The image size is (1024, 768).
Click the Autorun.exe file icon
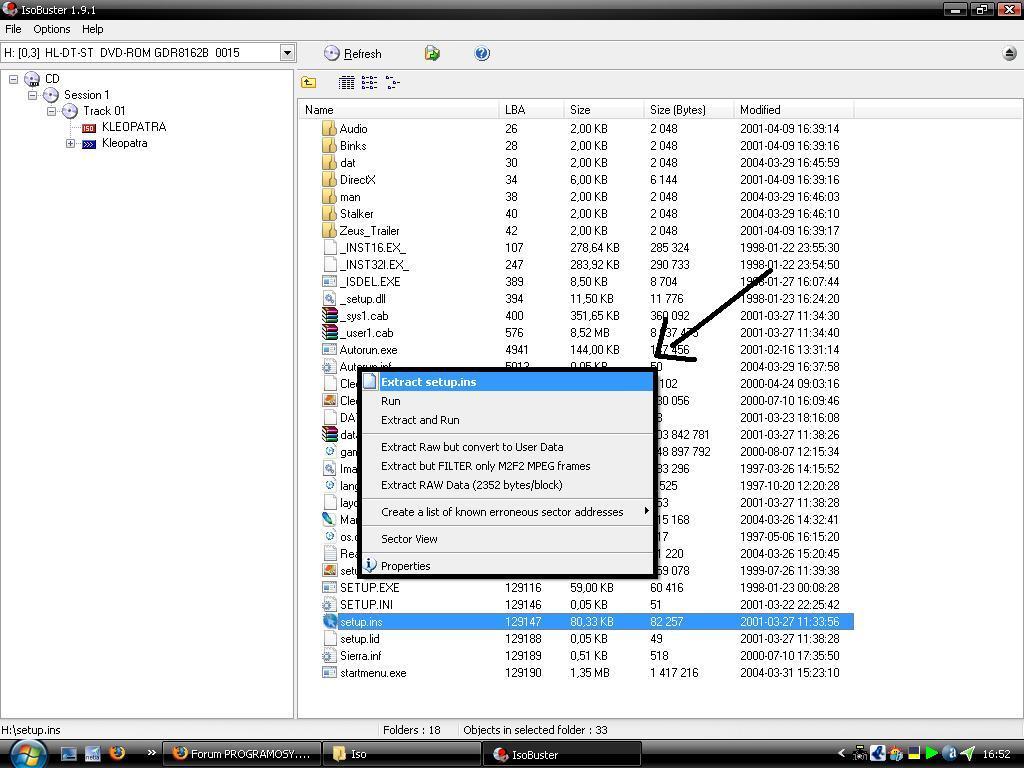coord(330,349)
